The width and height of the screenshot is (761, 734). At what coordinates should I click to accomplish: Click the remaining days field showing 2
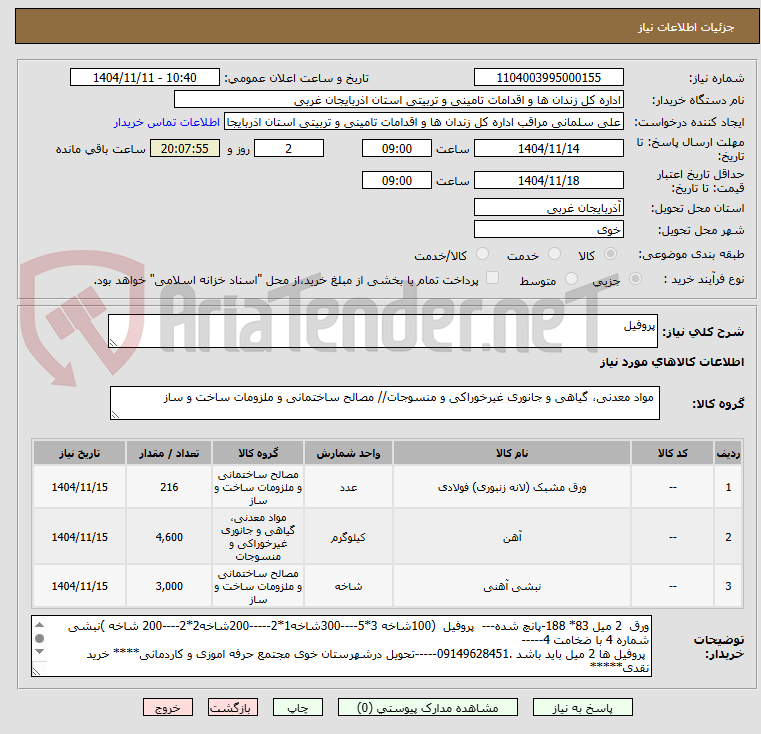click(x=289, y=148)
